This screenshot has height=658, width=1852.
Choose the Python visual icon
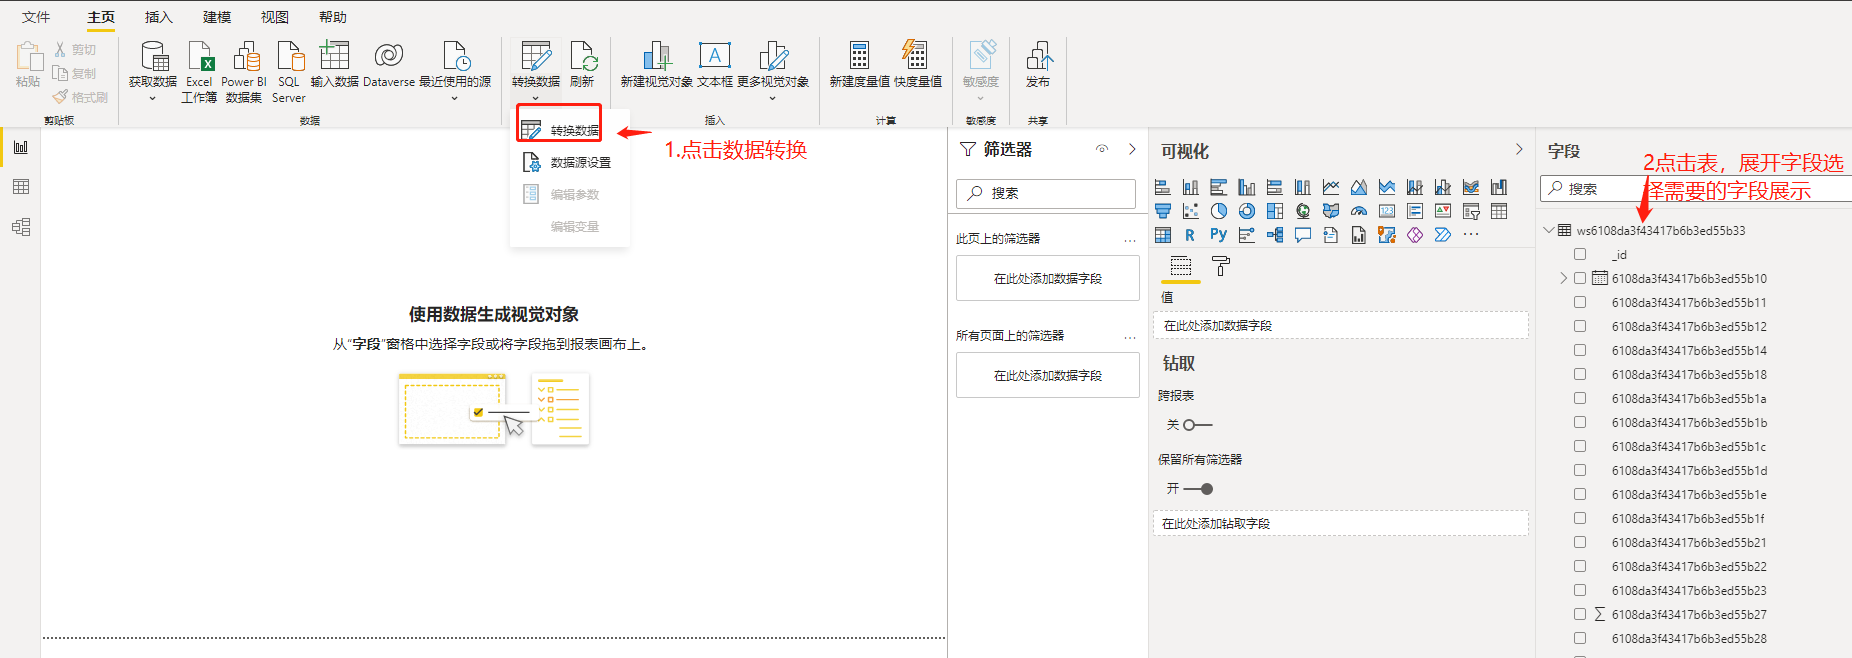1218,235
